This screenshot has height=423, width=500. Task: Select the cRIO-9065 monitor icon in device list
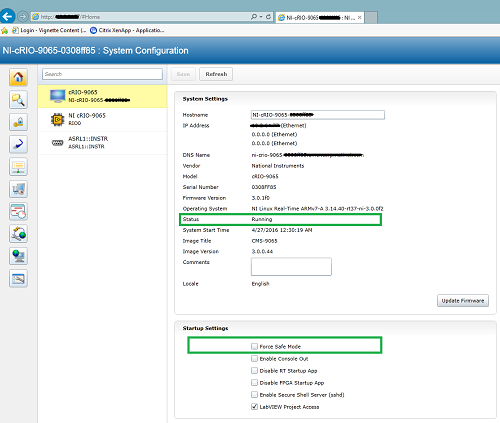58,96
